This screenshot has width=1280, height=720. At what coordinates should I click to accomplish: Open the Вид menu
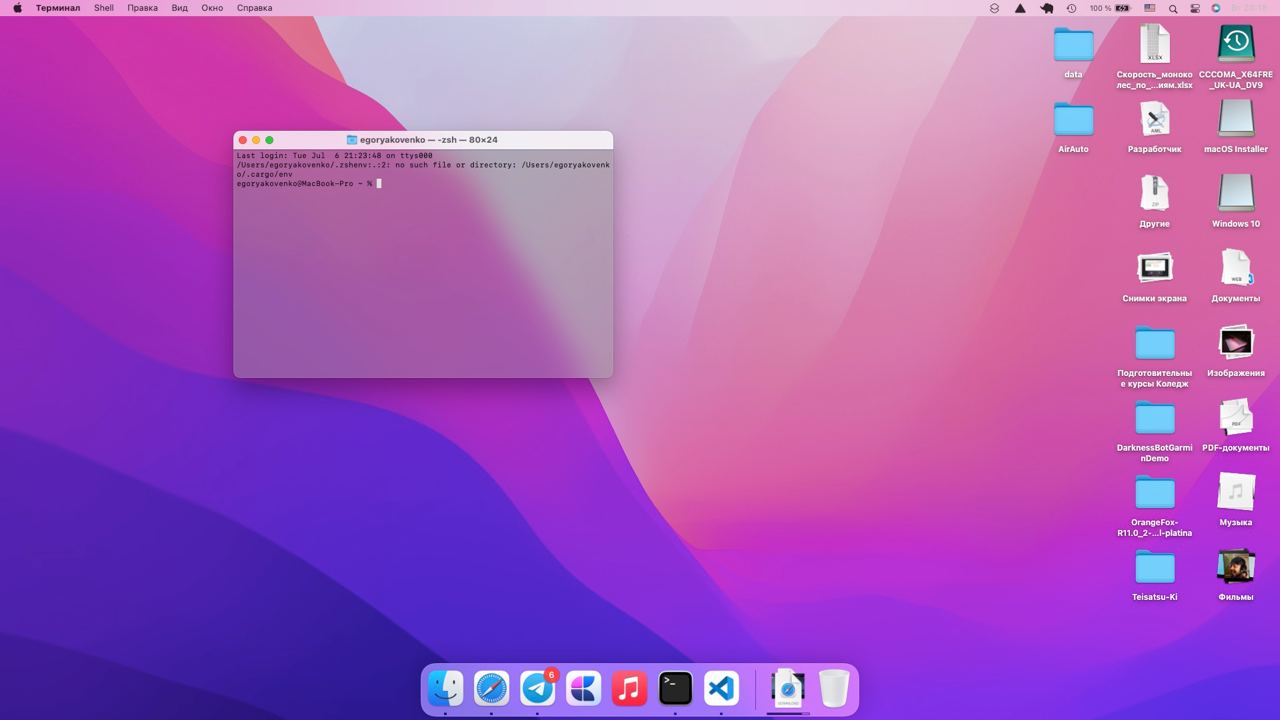click(x=180, y=8)
